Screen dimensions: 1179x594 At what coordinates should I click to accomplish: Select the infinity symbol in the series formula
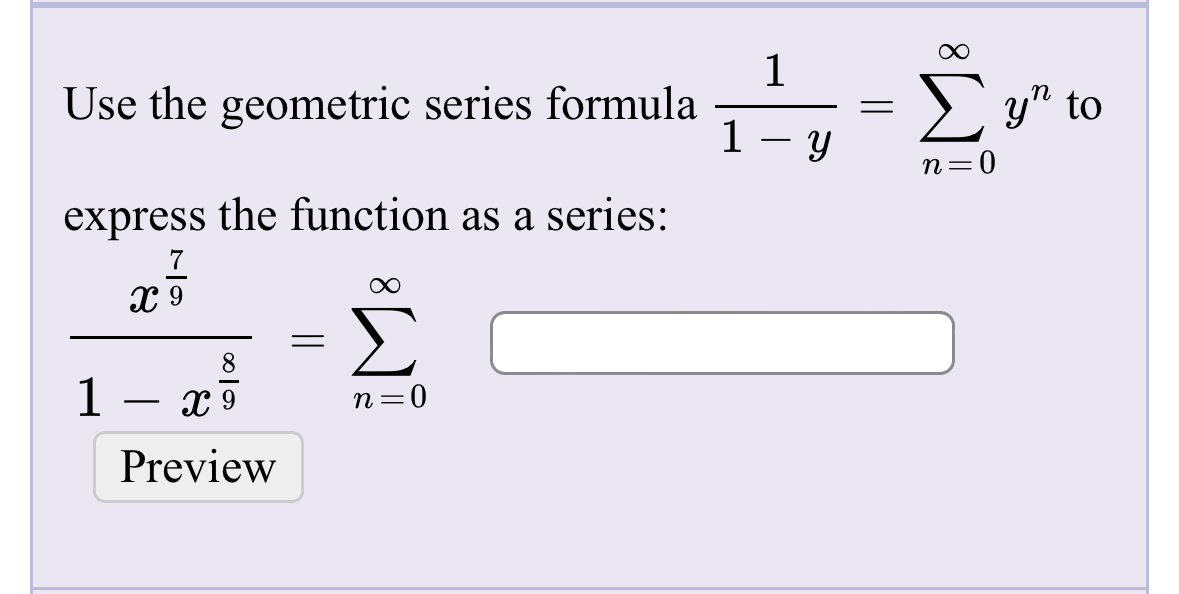954,49
